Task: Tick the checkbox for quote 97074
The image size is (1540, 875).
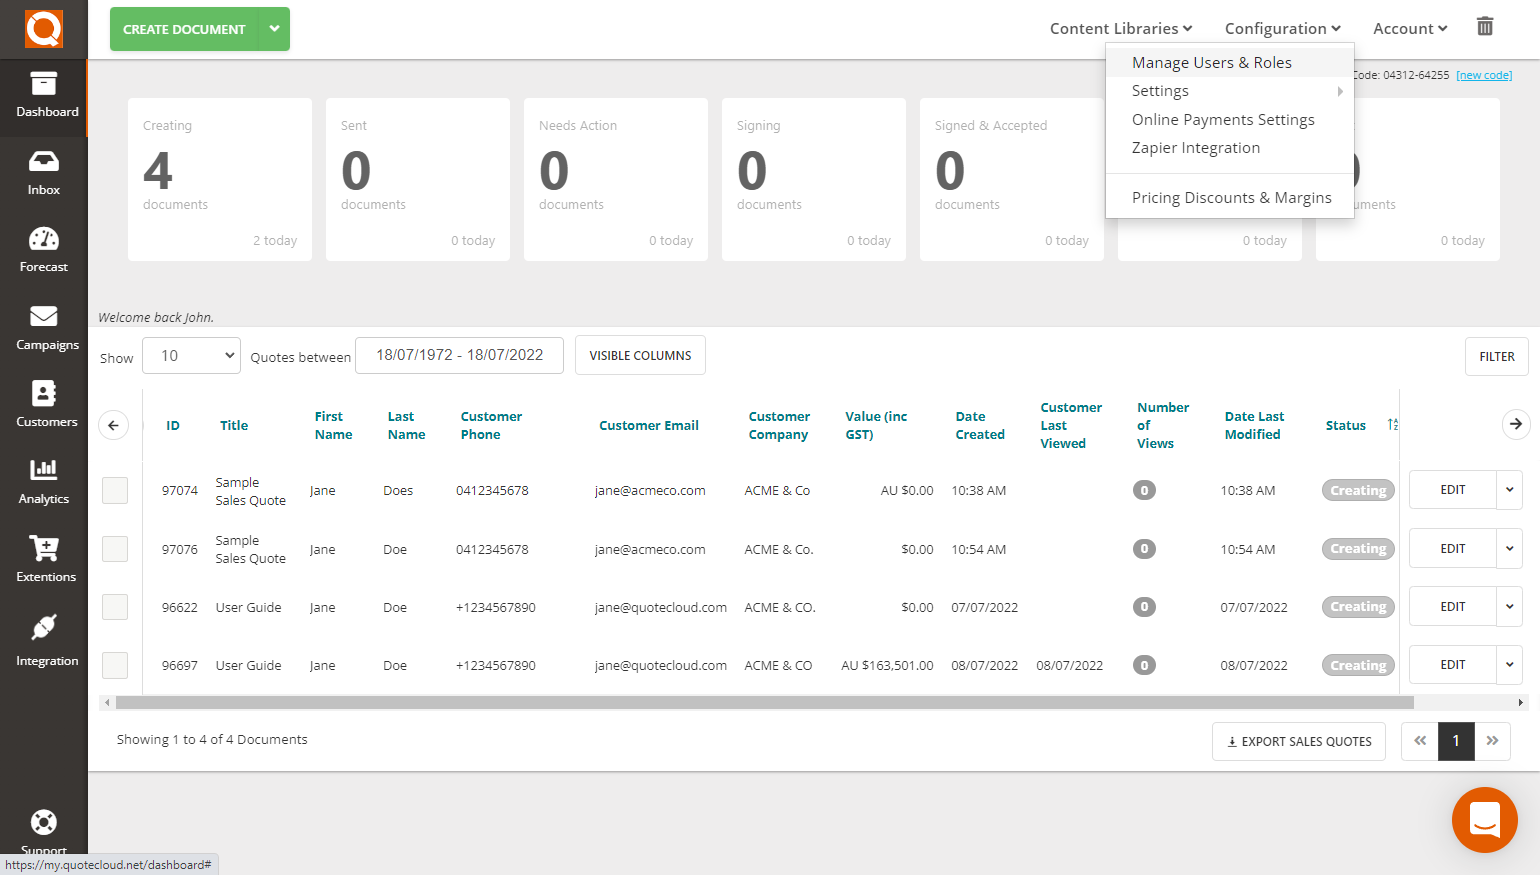Action: [114, 490]
